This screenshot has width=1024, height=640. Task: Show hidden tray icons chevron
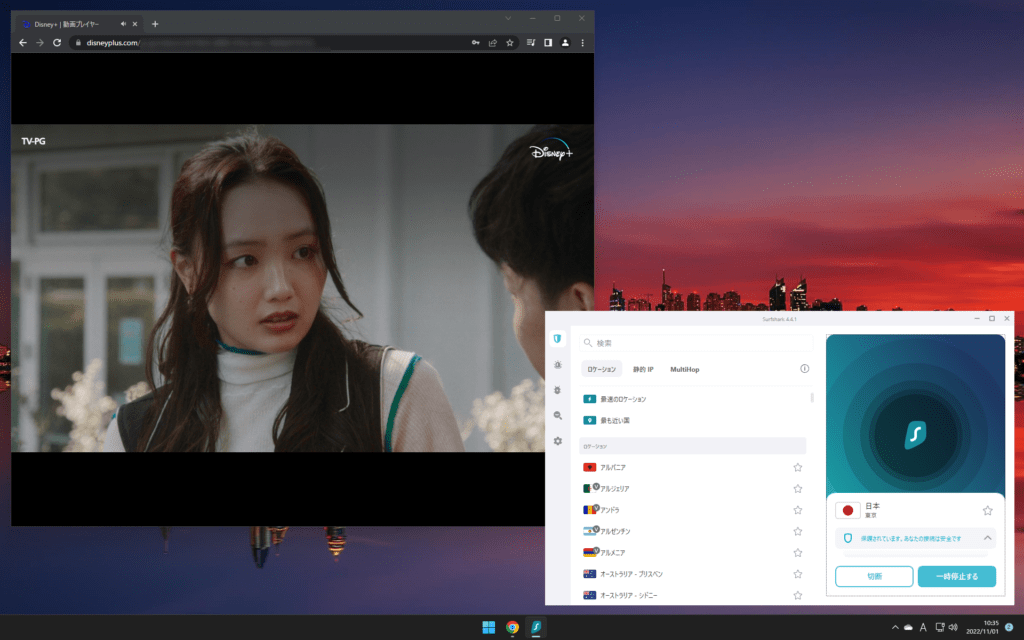coord(895,627)
